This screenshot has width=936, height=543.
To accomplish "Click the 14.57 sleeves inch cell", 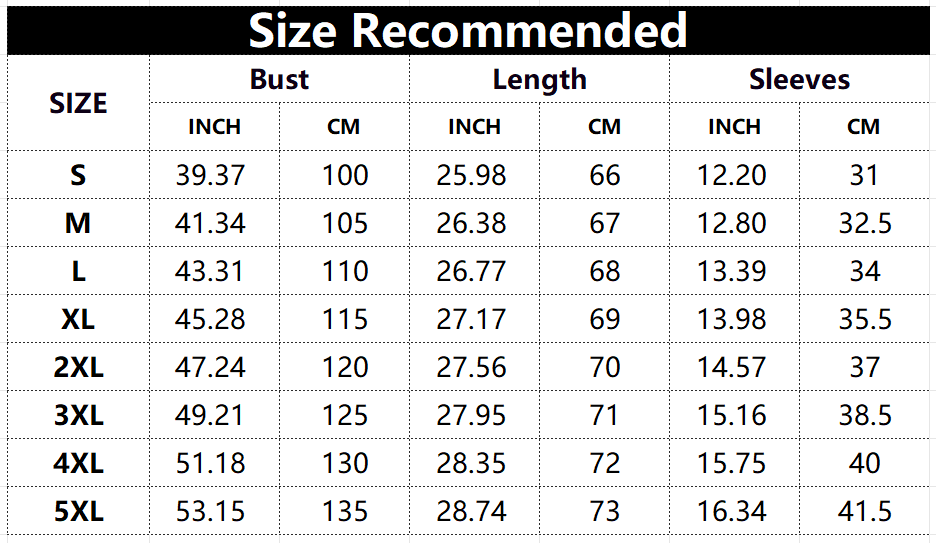I will [x=732, y=367].
